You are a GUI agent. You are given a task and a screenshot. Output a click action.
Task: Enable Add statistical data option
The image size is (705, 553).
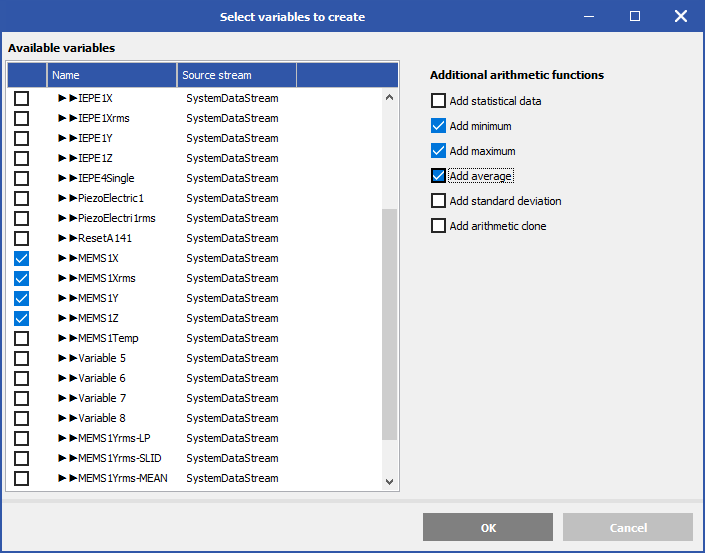pos(438,101)
